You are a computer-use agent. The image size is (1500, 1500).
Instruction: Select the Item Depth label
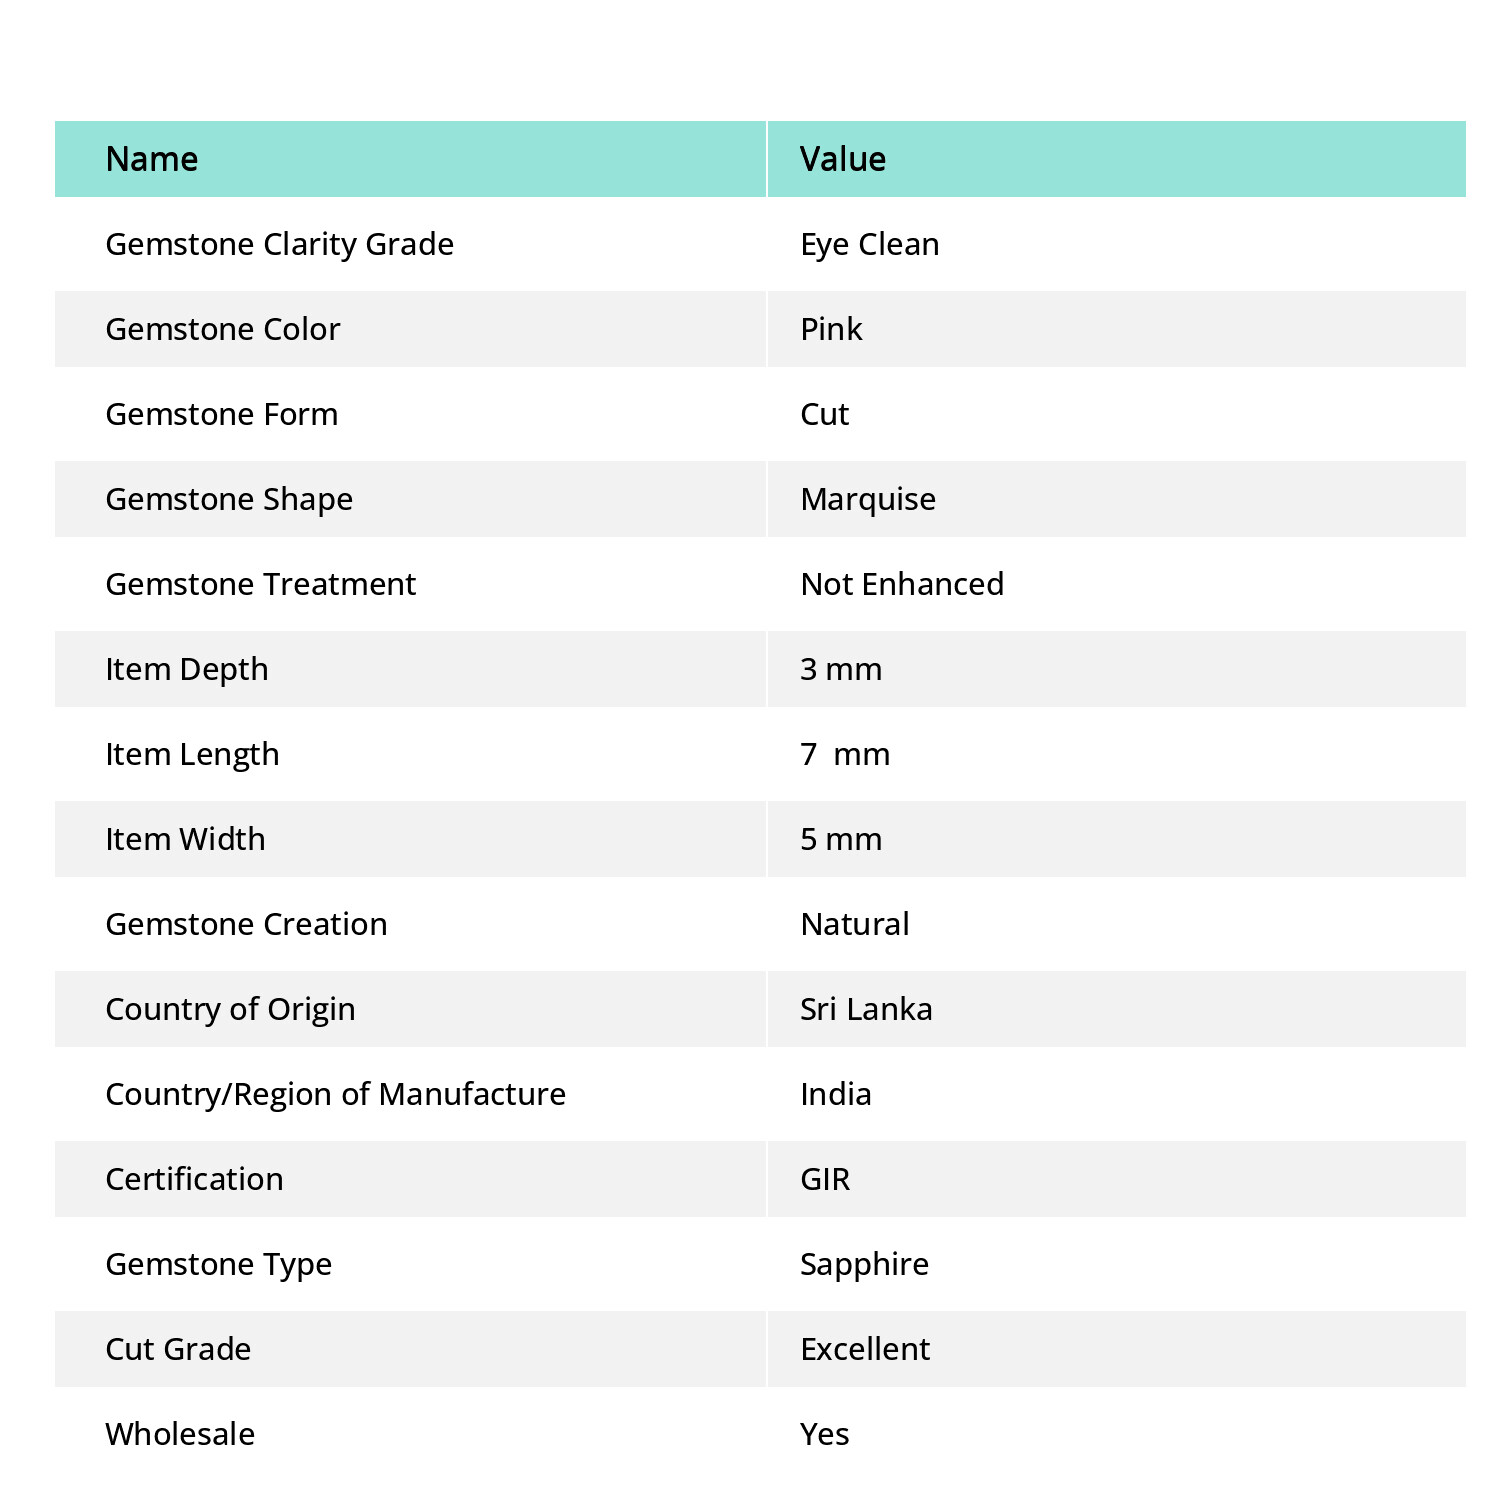(187, 669)
